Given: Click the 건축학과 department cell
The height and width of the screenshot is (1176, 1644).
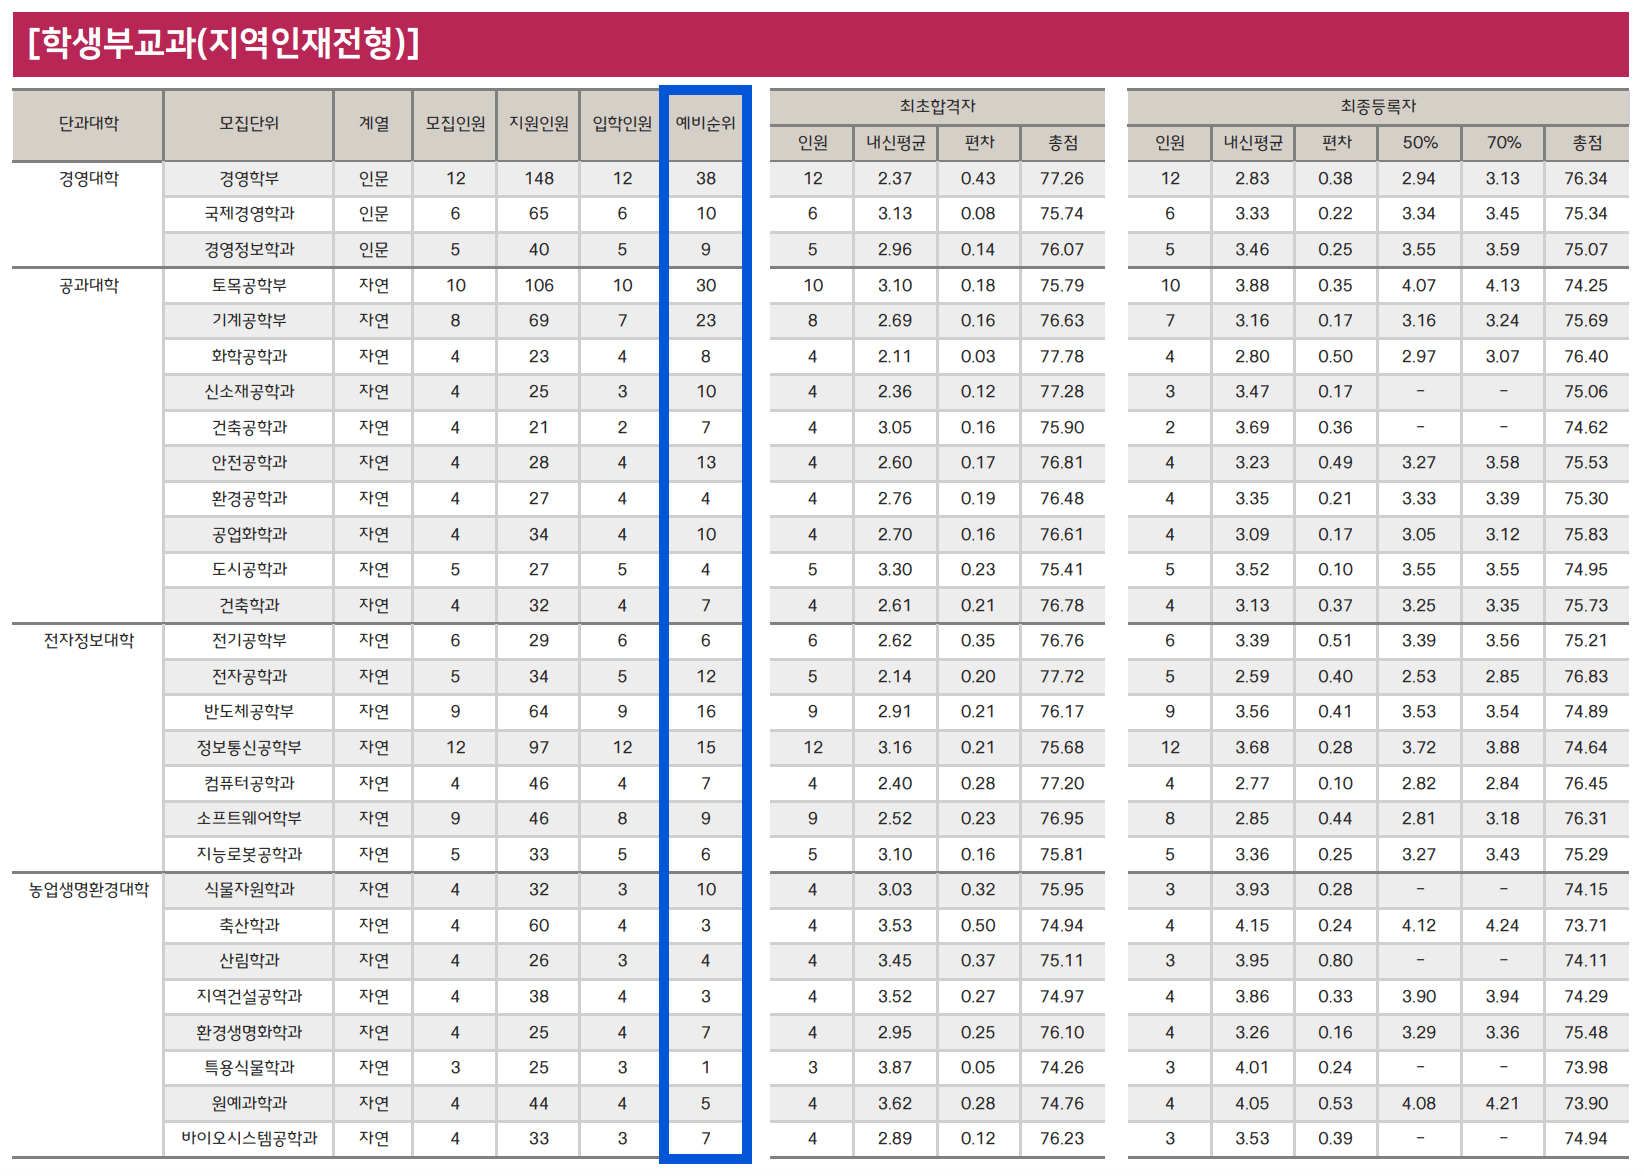Looking at the screenshot, I should pos(249,606).
